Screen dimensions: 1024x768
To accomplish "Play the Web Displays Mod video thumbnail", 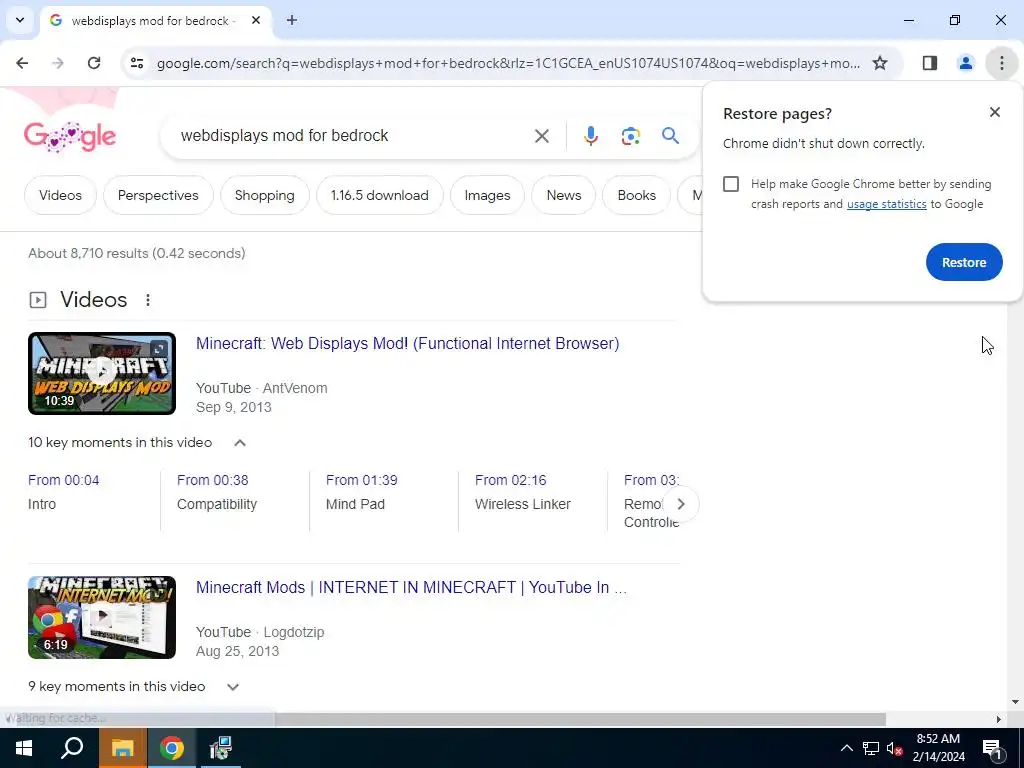I will point(102,373).
